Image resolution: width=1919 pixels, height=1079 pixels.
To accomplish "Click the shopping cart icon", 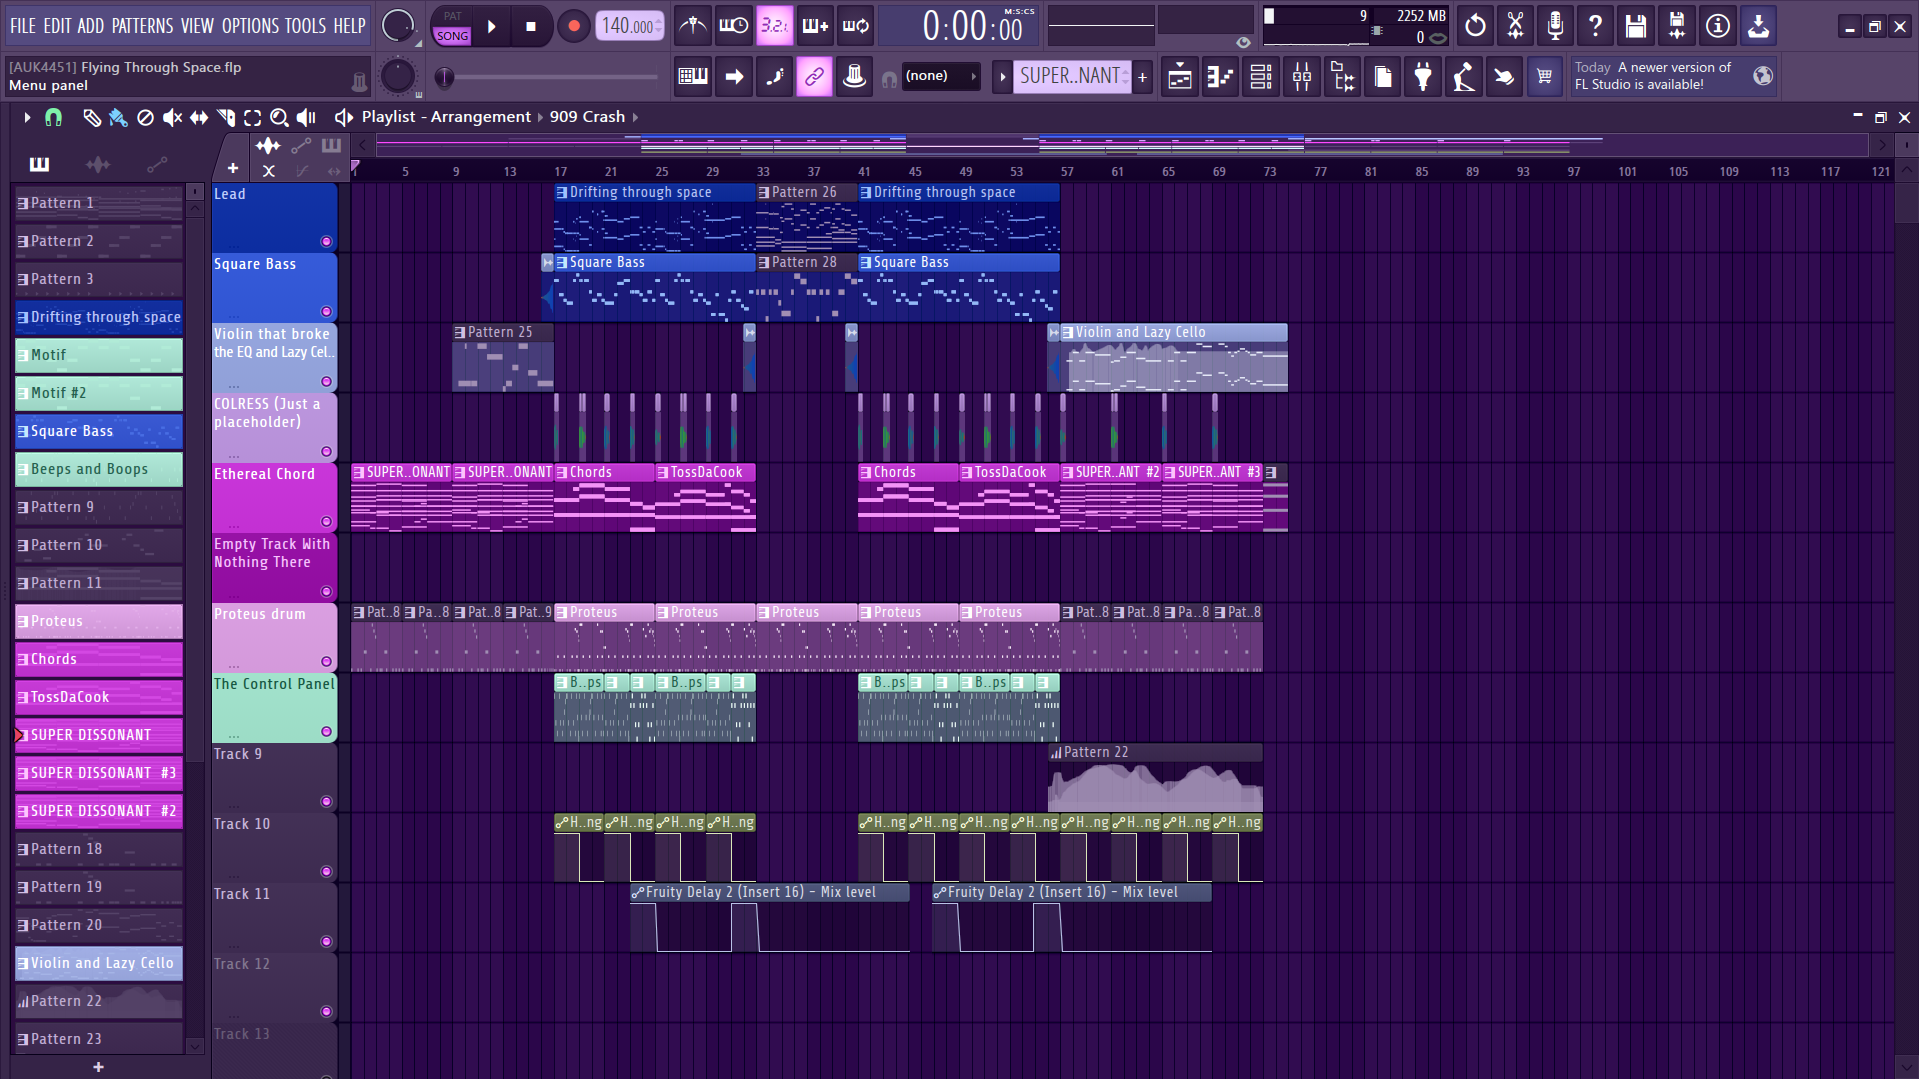I will (x=1545, y=76).
